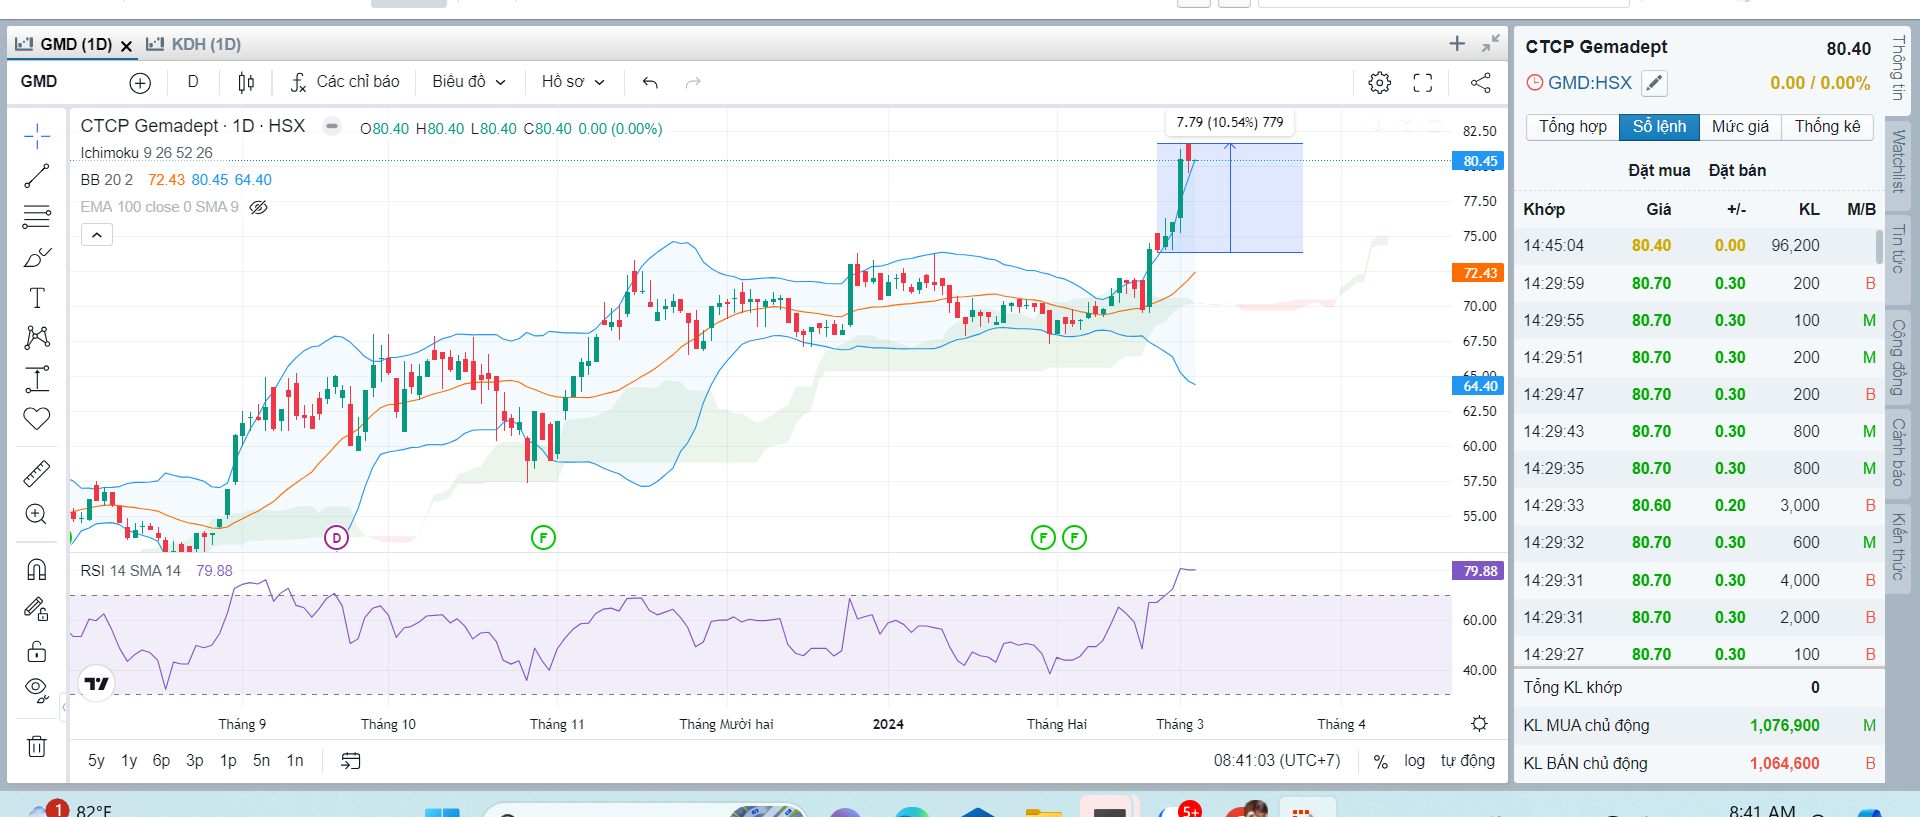This screenshot has width=1920, height=817.
Task: Click the purple D dividend marker
Action: click(x=336, y=538)
